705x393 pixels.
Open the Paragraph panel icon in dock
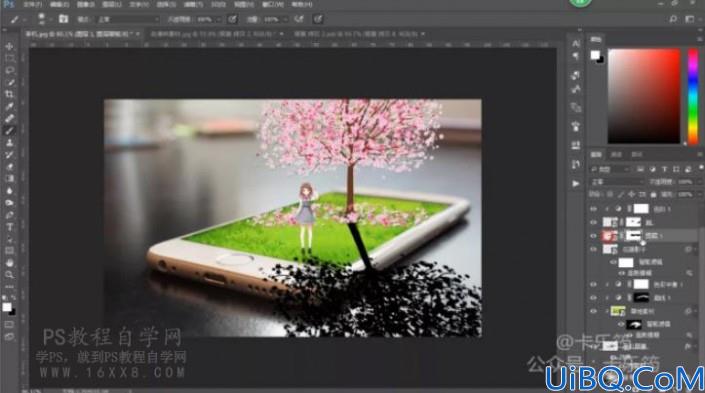pos(576,56)
